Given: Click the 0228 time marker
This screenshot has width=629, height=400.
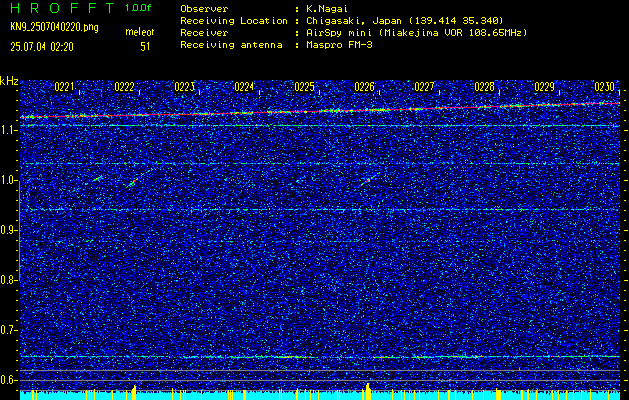Looking at the screenshot, I should tap(485, 87).
